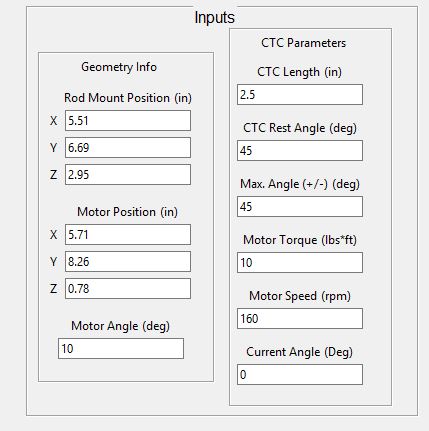Click the Motor Position X input box
429x431 pixels.
click(x=128, y=235)
